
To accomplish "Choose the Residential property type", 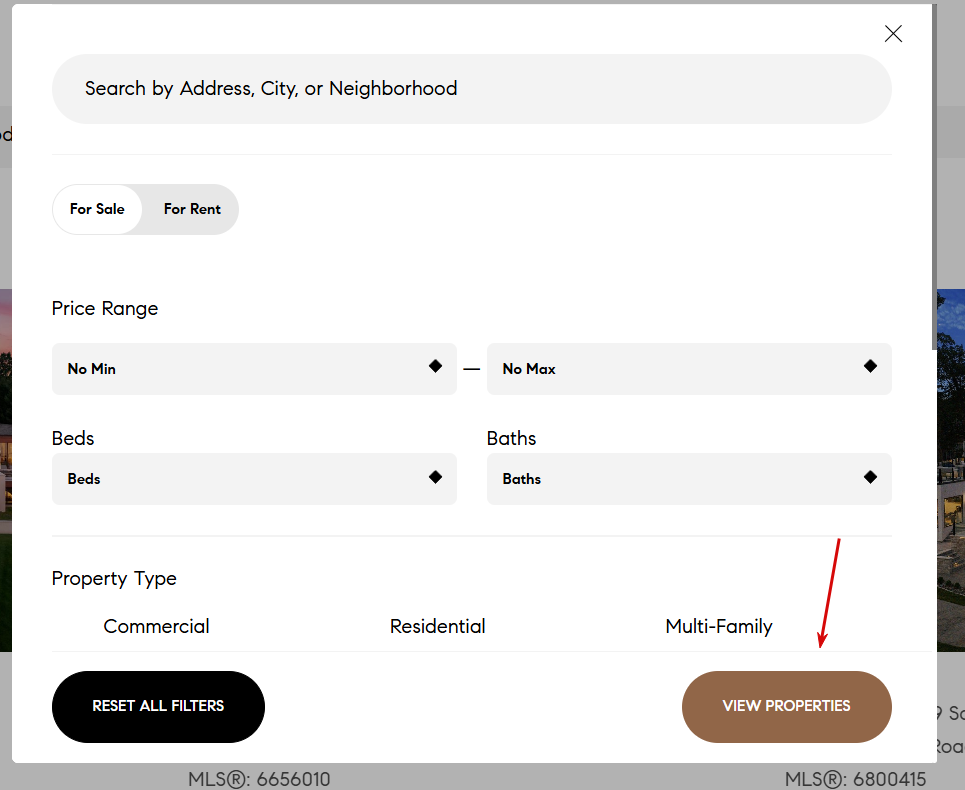I will click(x=438, y=626).
